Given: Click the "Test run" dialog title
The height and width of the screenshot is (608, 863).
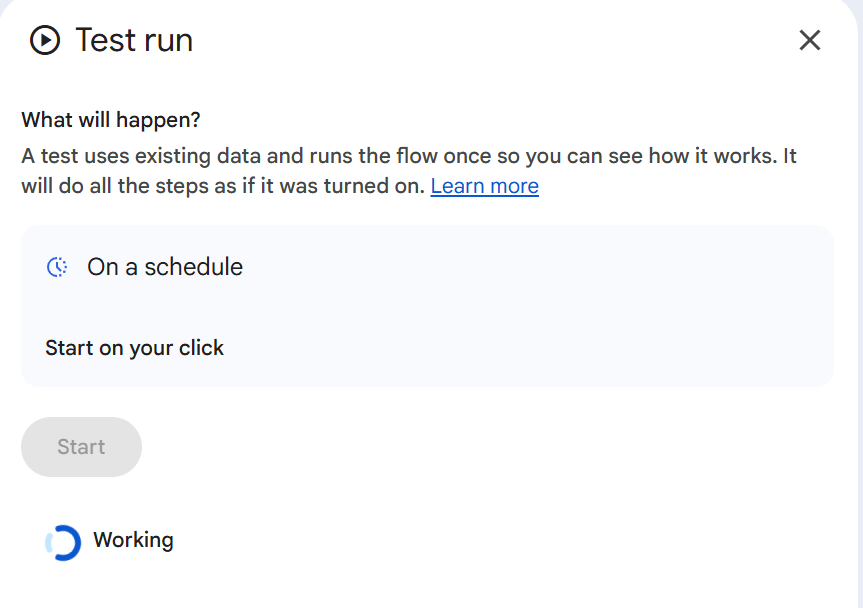Looking at the screenshot, I should (134, 40).
